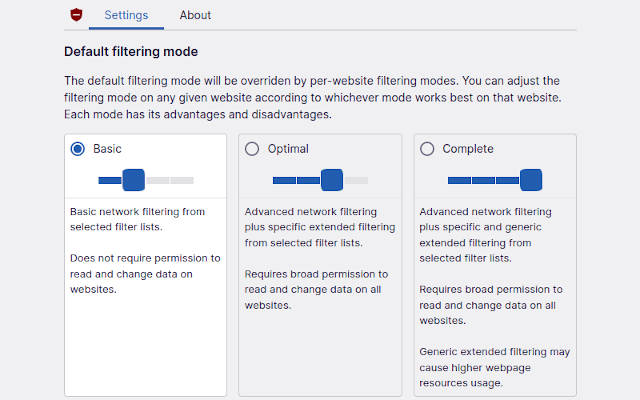This screenshot has height=400, width=640.
Task: Click the Complete mode description card
Action: pos(495,265)
